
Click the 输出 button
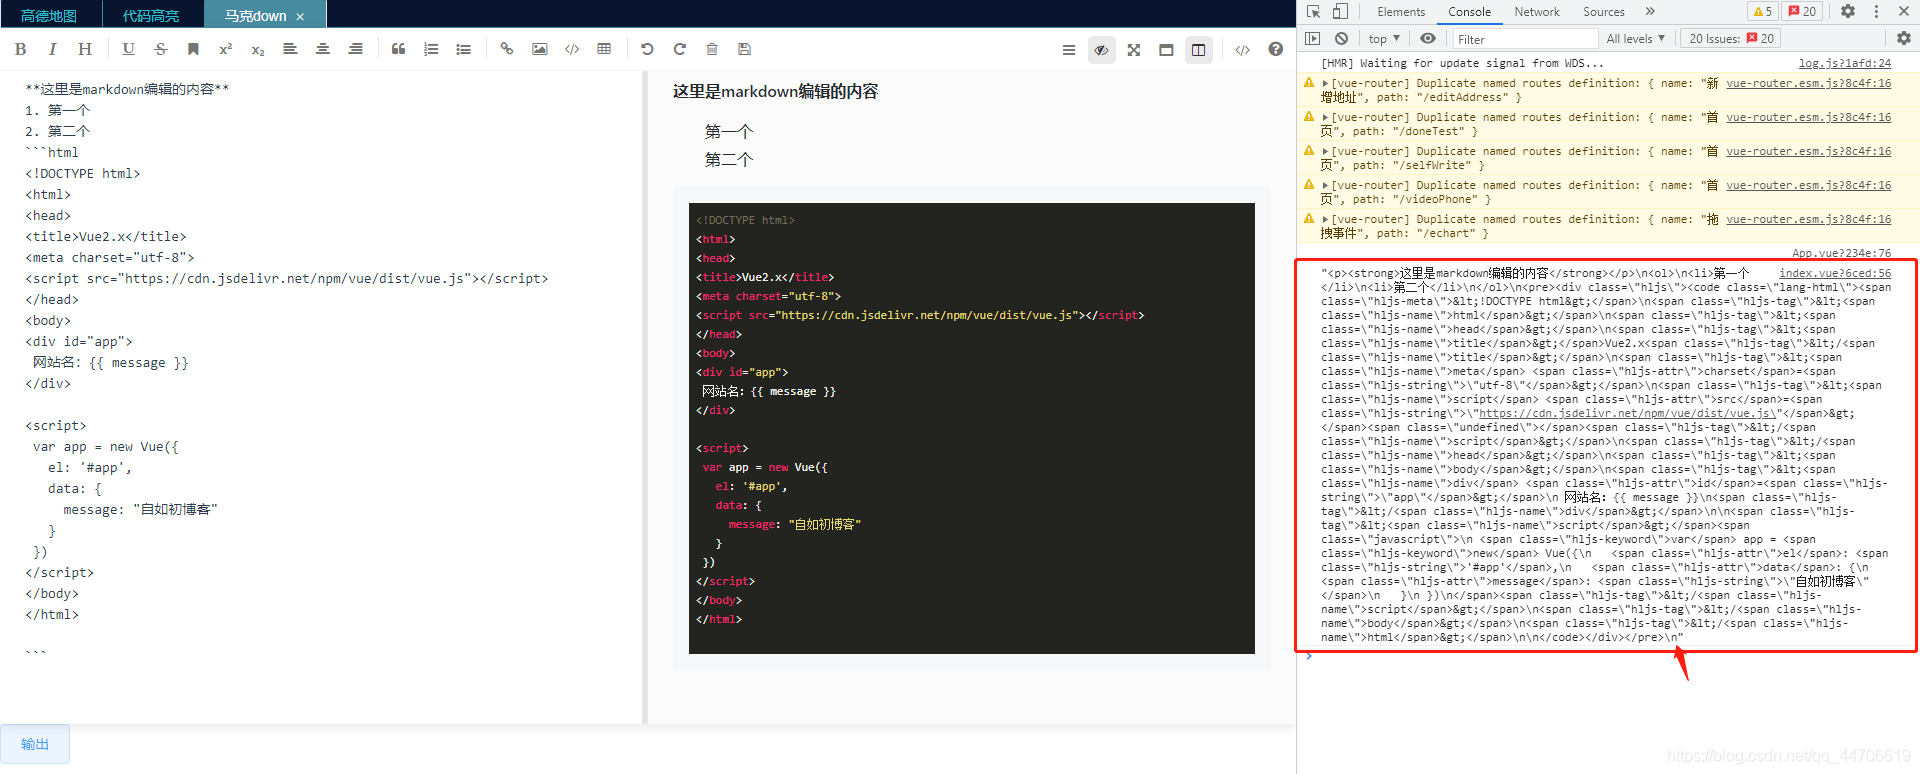[35, 744]
